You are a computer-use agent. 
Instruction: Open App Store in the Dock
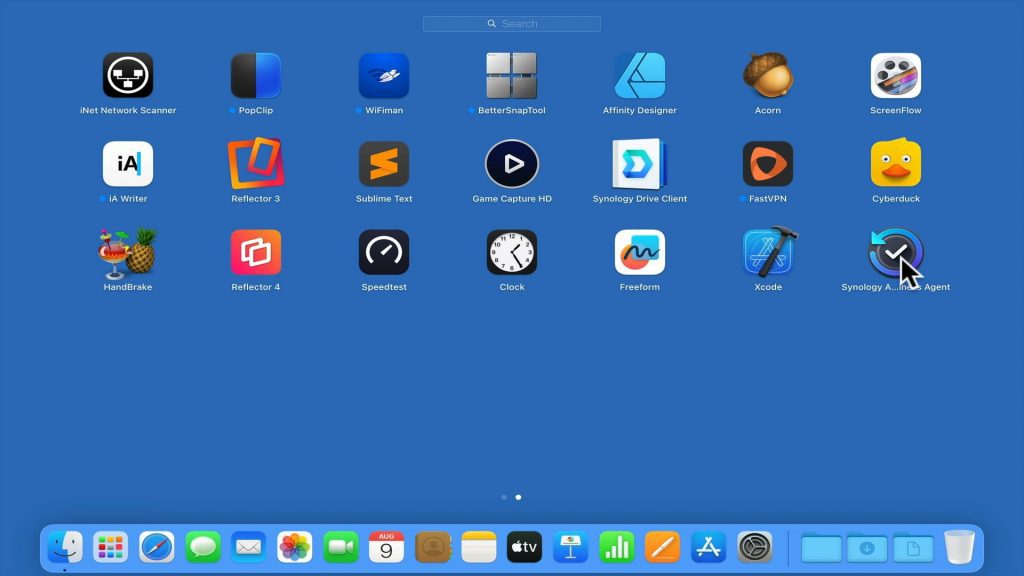[x=709, y=547]
